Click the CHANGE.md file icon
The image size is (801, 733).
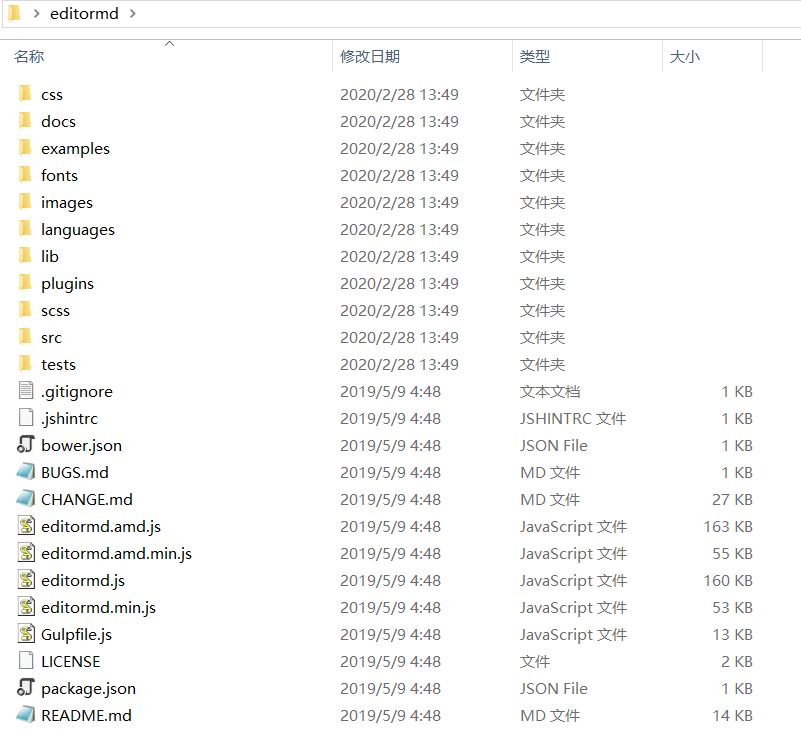click(26, 499)
